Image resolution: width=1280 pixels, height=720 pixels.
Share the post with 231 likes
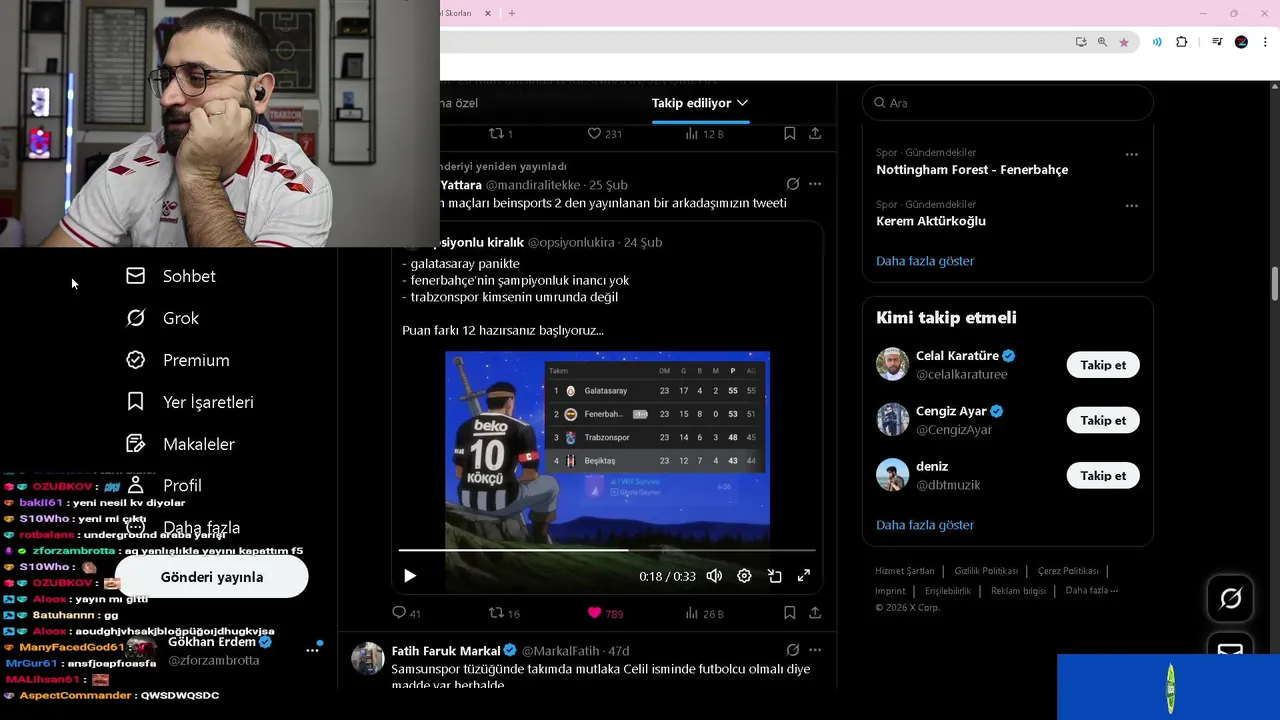(x=815, y=133)
